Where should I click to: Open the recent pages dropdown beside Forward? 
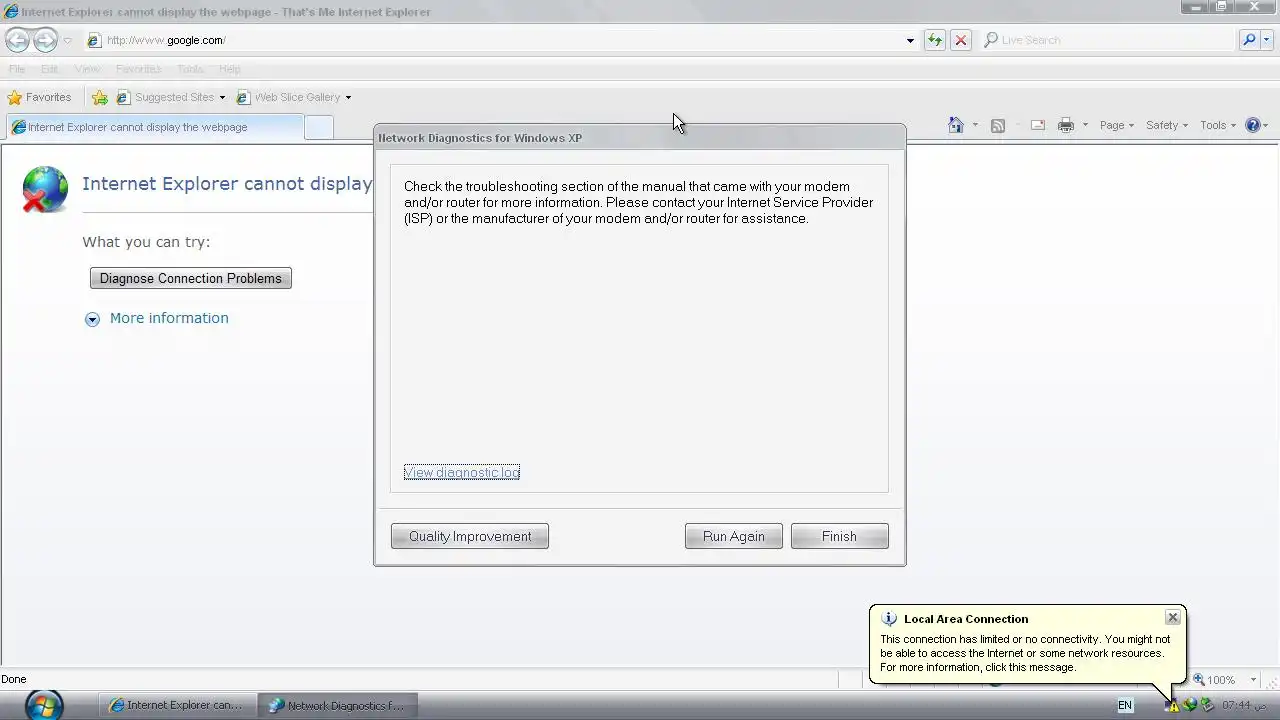pos(67,41)
